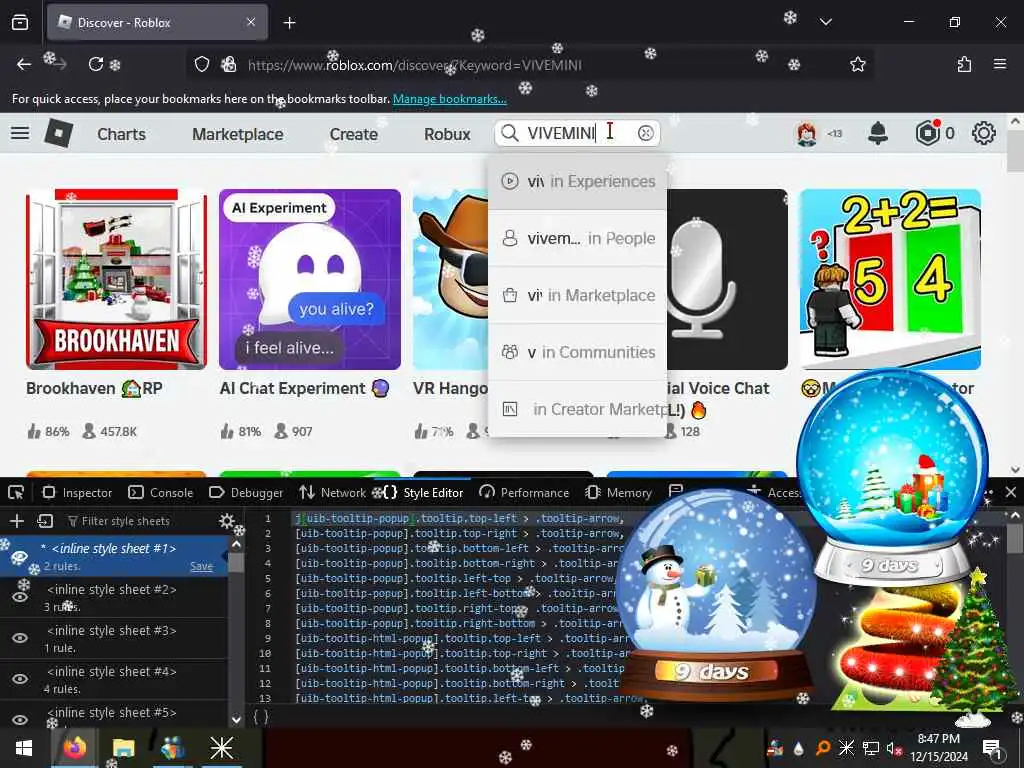Open the AI Chat Experiment thumbnail

click(x=310, y=280)
